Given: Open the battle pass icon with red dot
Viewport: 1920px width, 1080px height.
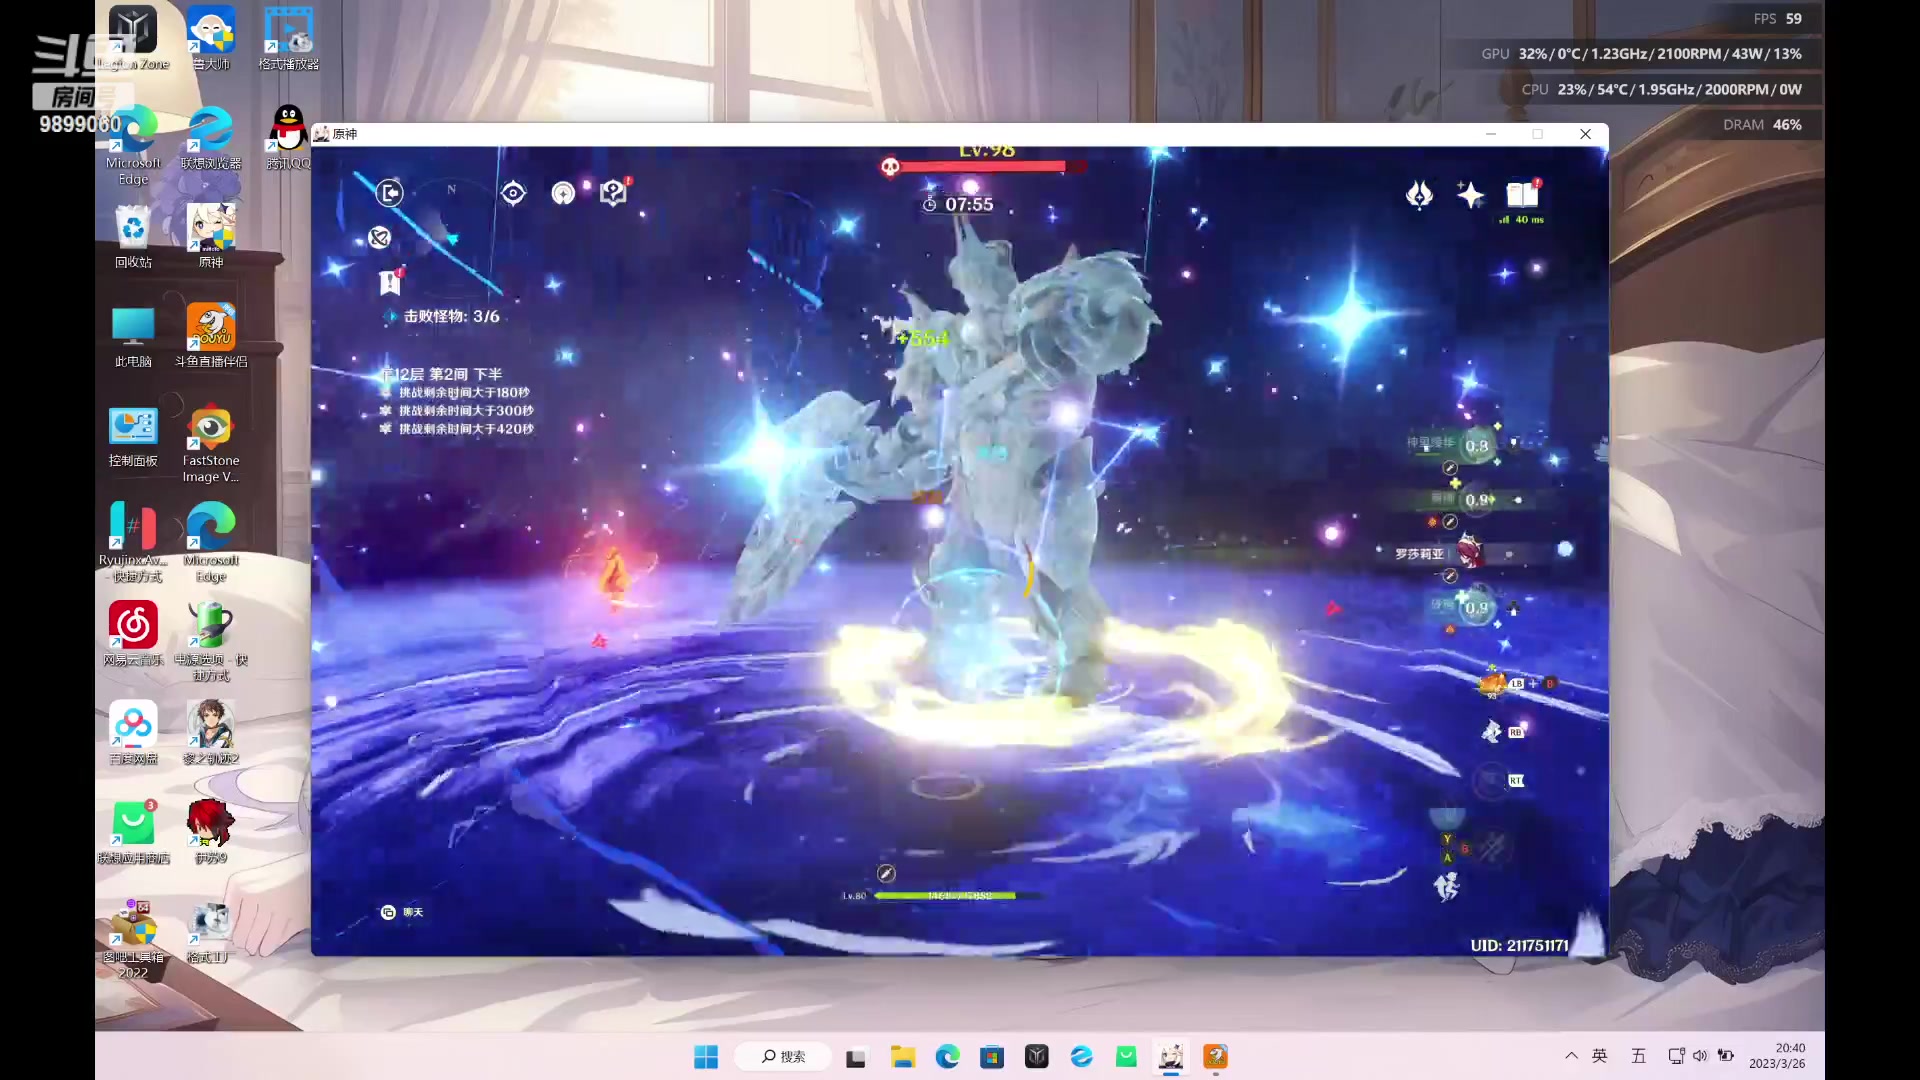Looking at the screenshot, I should tap(613, 191).
